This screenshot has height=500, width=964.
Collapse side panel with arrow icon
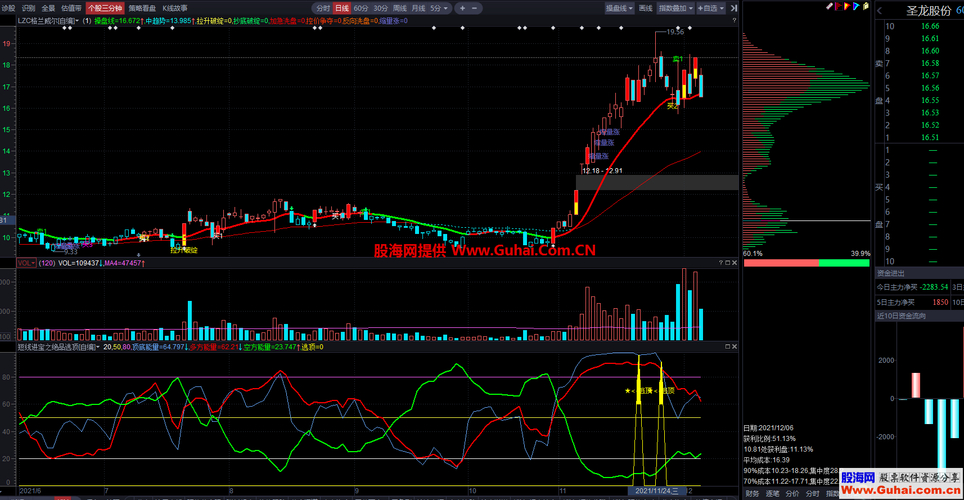pyautogui.click(x=733, y=8)
